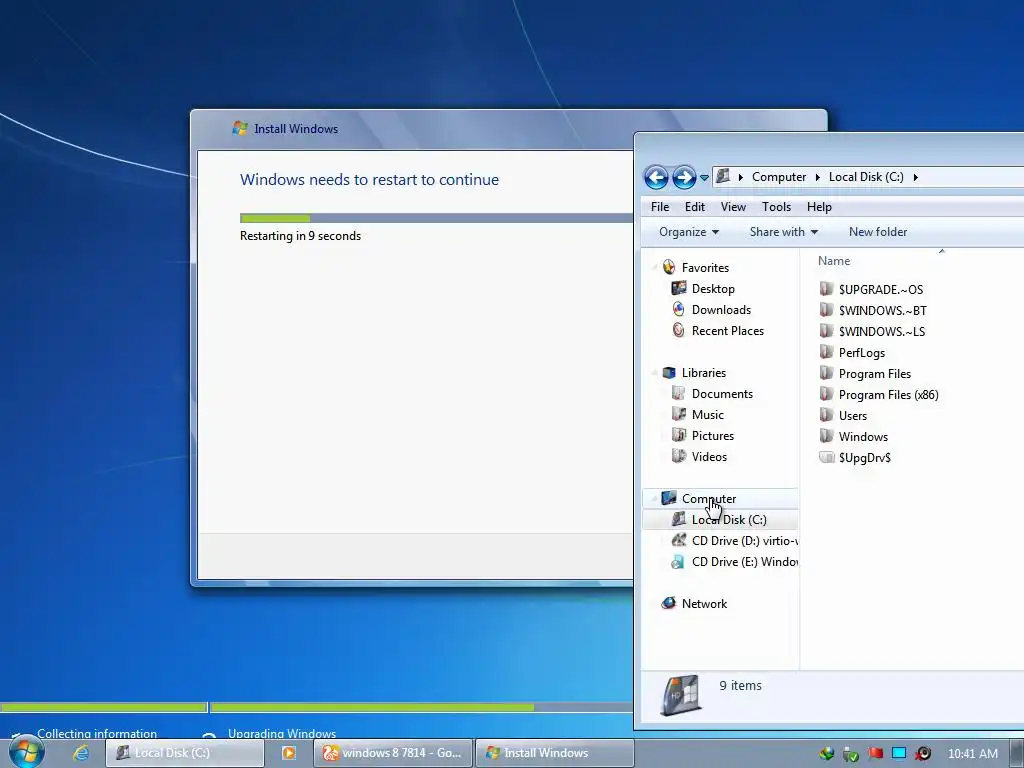Open the Help menu

click(x=819, y=207)
